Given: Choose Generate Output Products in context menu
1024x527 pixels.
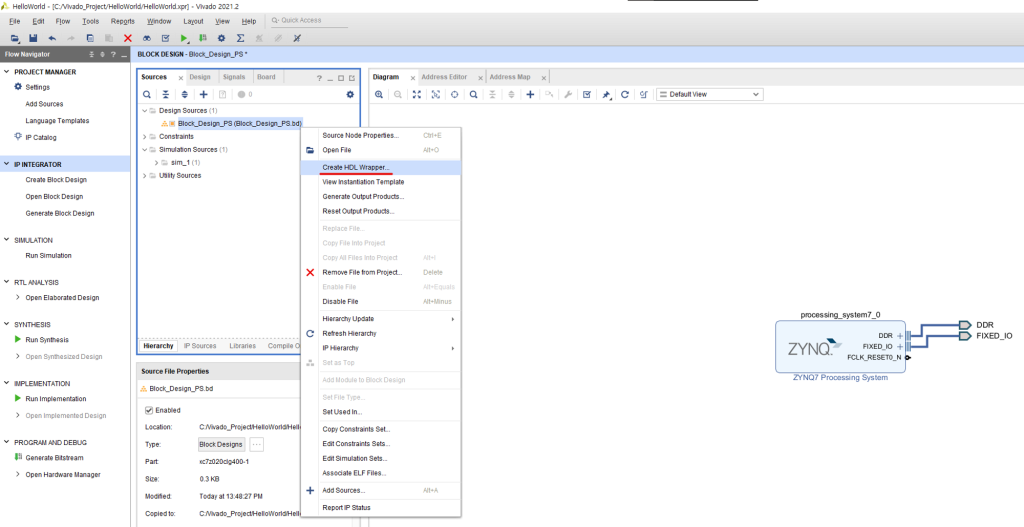Looking at the screenshot, I should click(x=381, y=197).
